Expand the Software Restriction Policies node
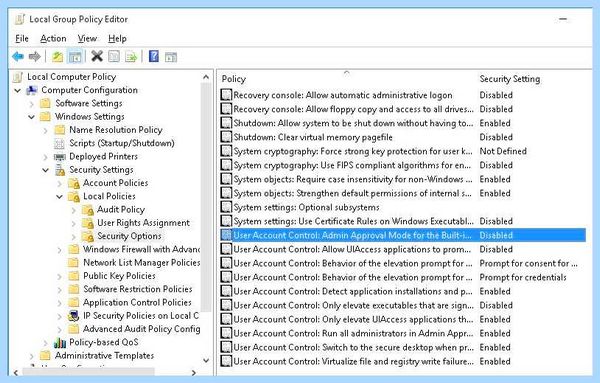 [60, 290]
